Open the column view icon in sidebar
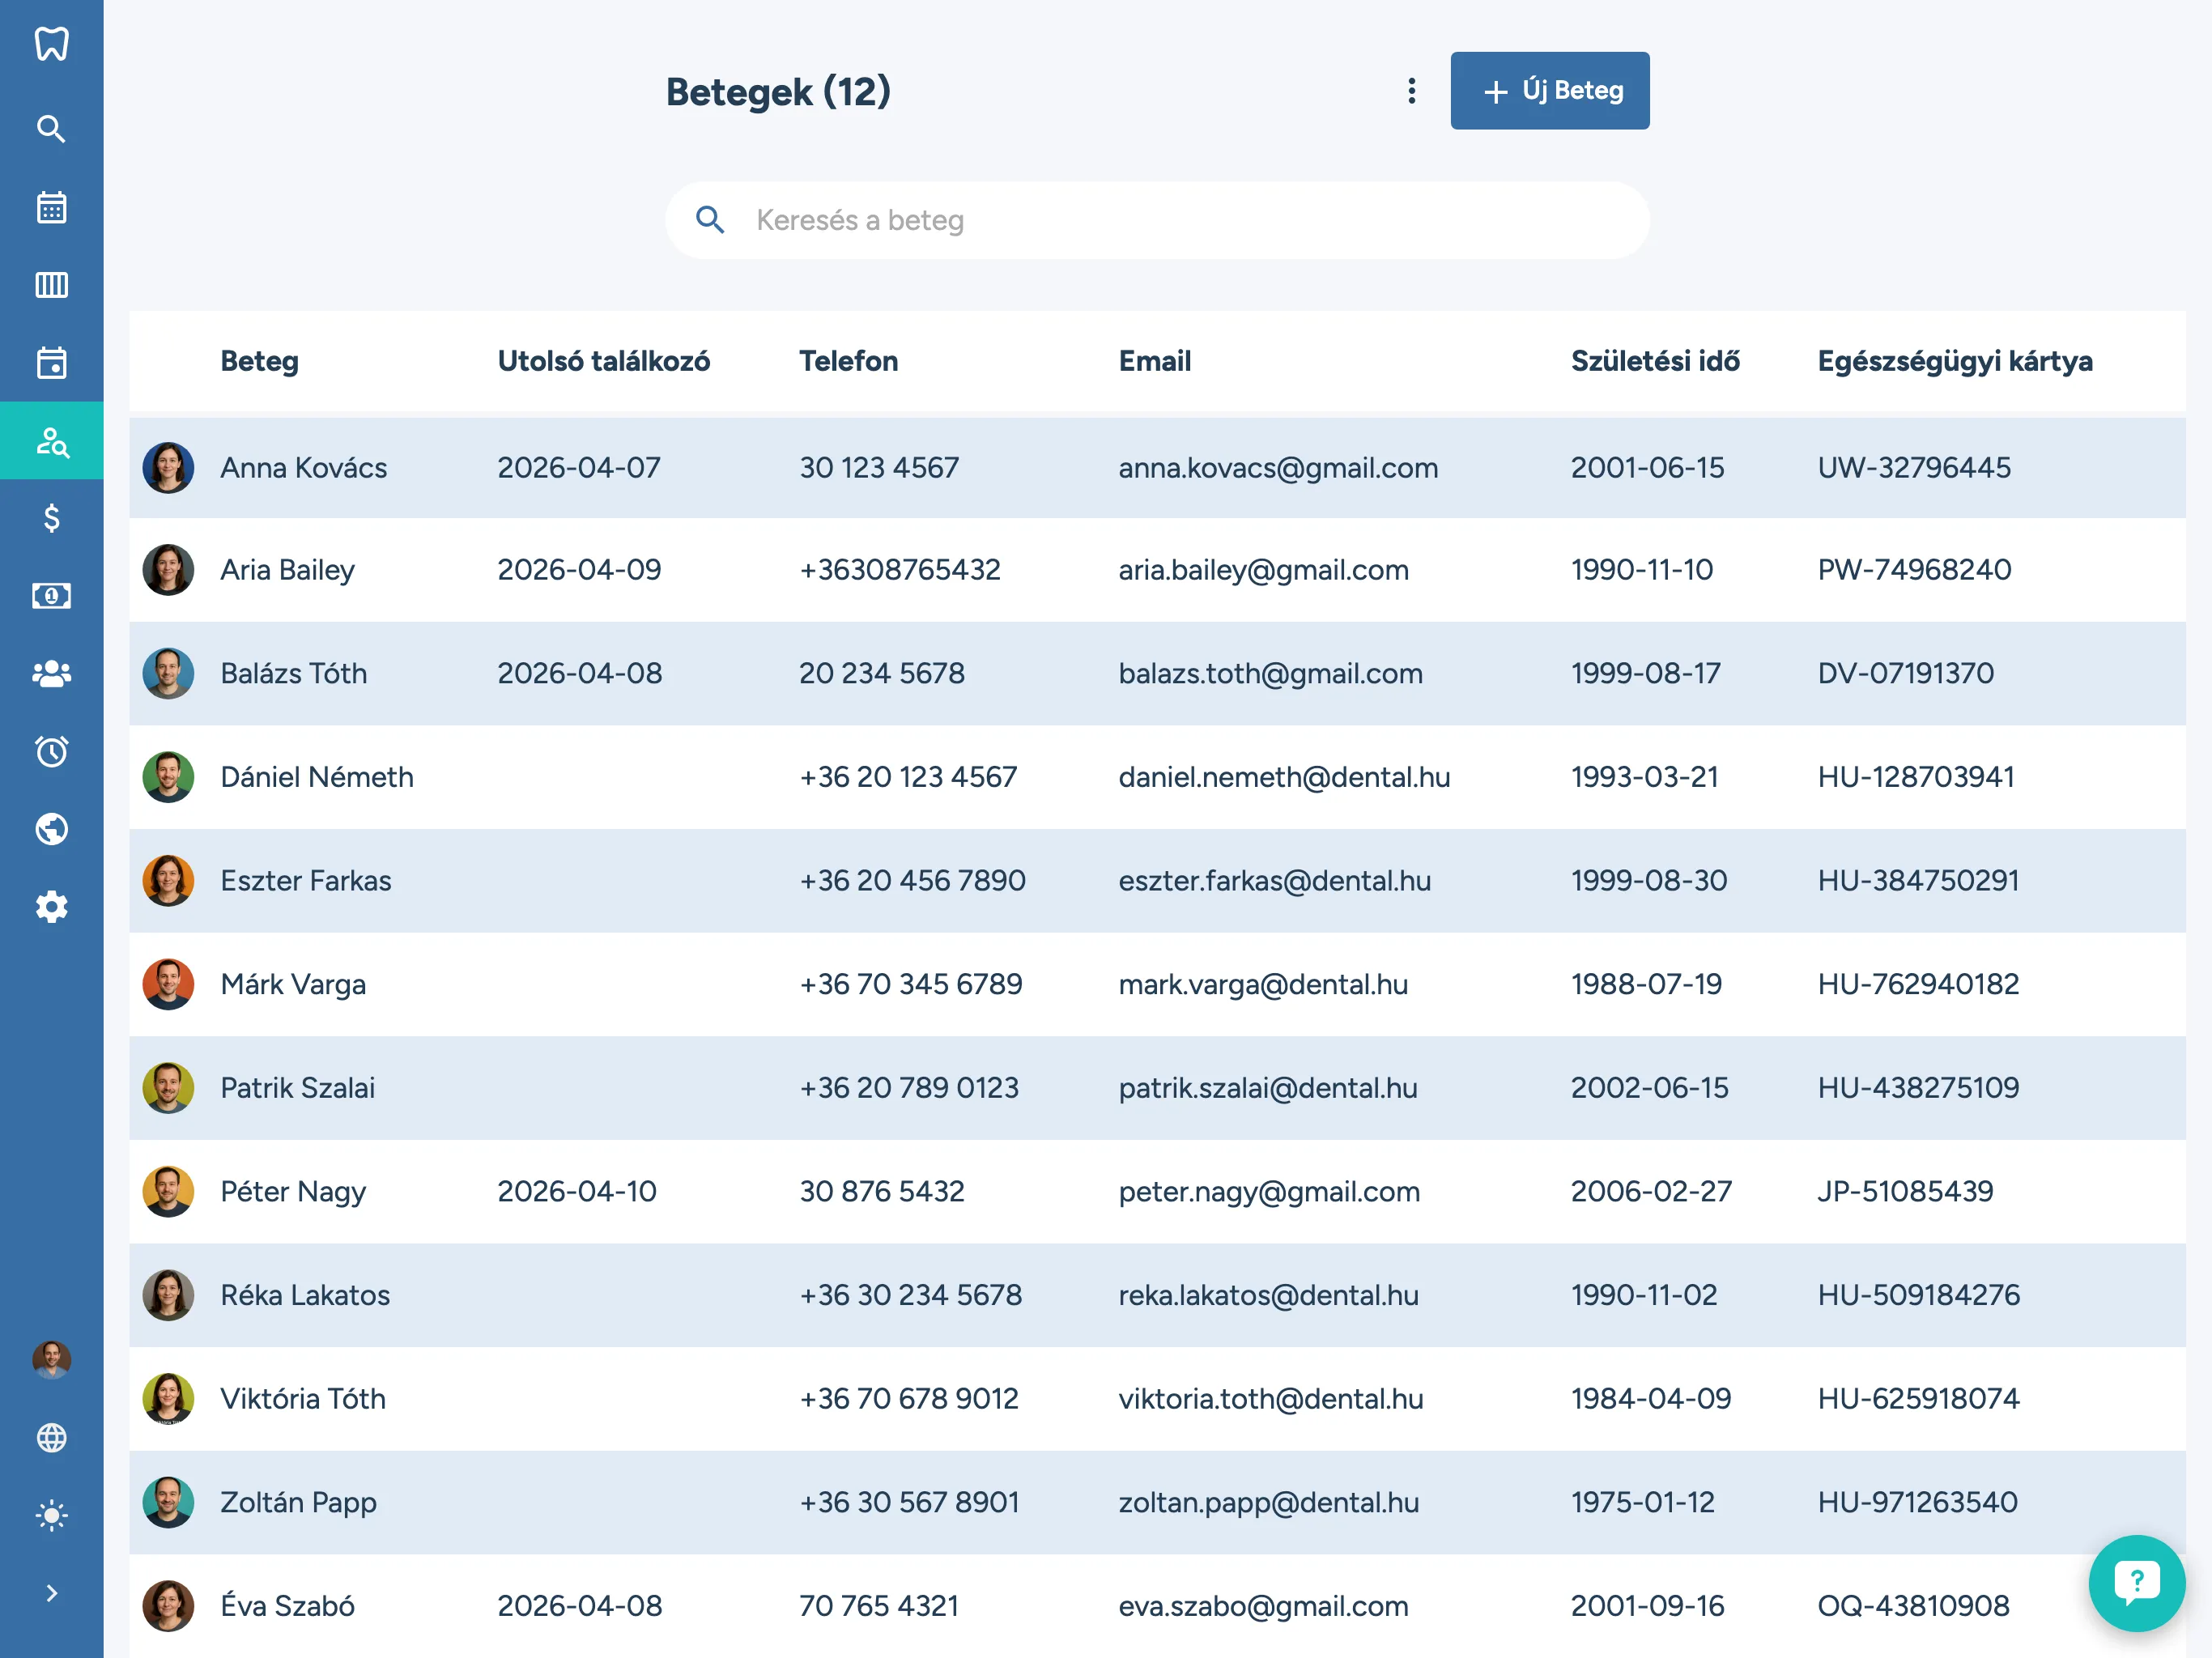The image size is (2212, 1658). 51,285
